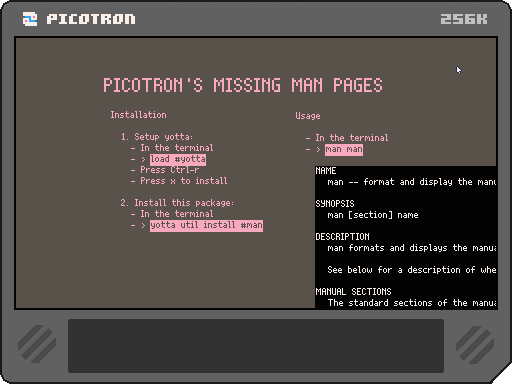Click the highlighted "yotta util install #man" command
This screenshot has height=384, width=512.
[206, 225]
